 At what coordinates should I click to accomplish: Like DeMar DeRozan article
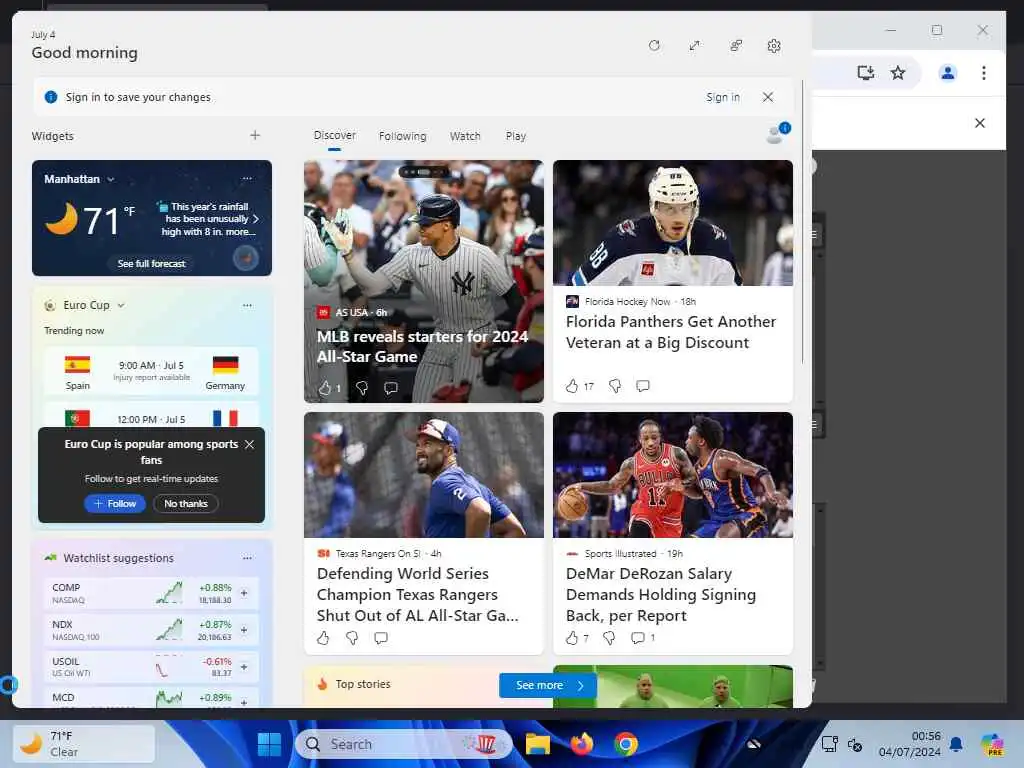click(x=572, y=638)
